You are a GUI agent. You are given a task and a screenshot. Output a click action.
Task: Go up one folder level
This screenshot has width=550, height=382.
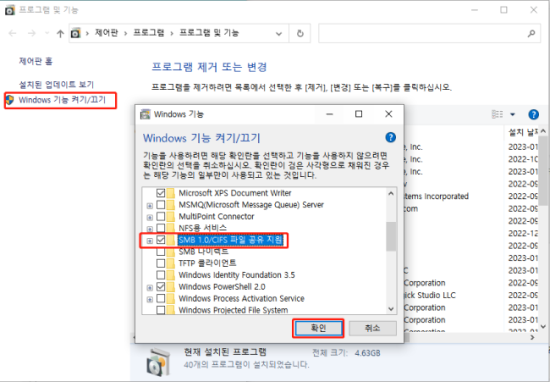60,33
